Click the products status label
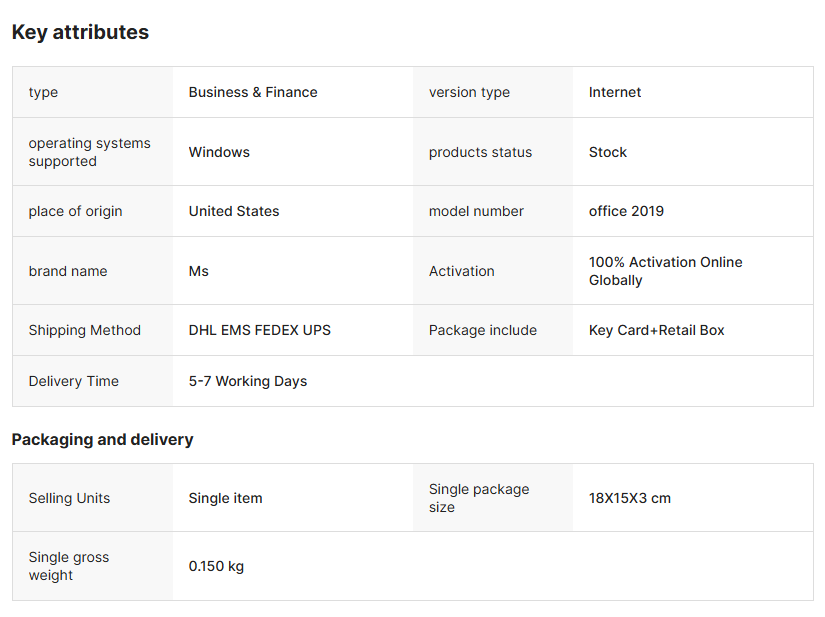Screen dimensions: 825x617 [480, 152]
